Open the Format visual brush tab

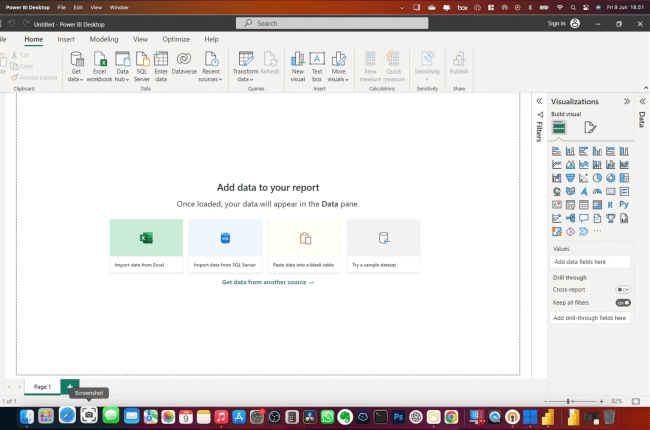(590, 127)
